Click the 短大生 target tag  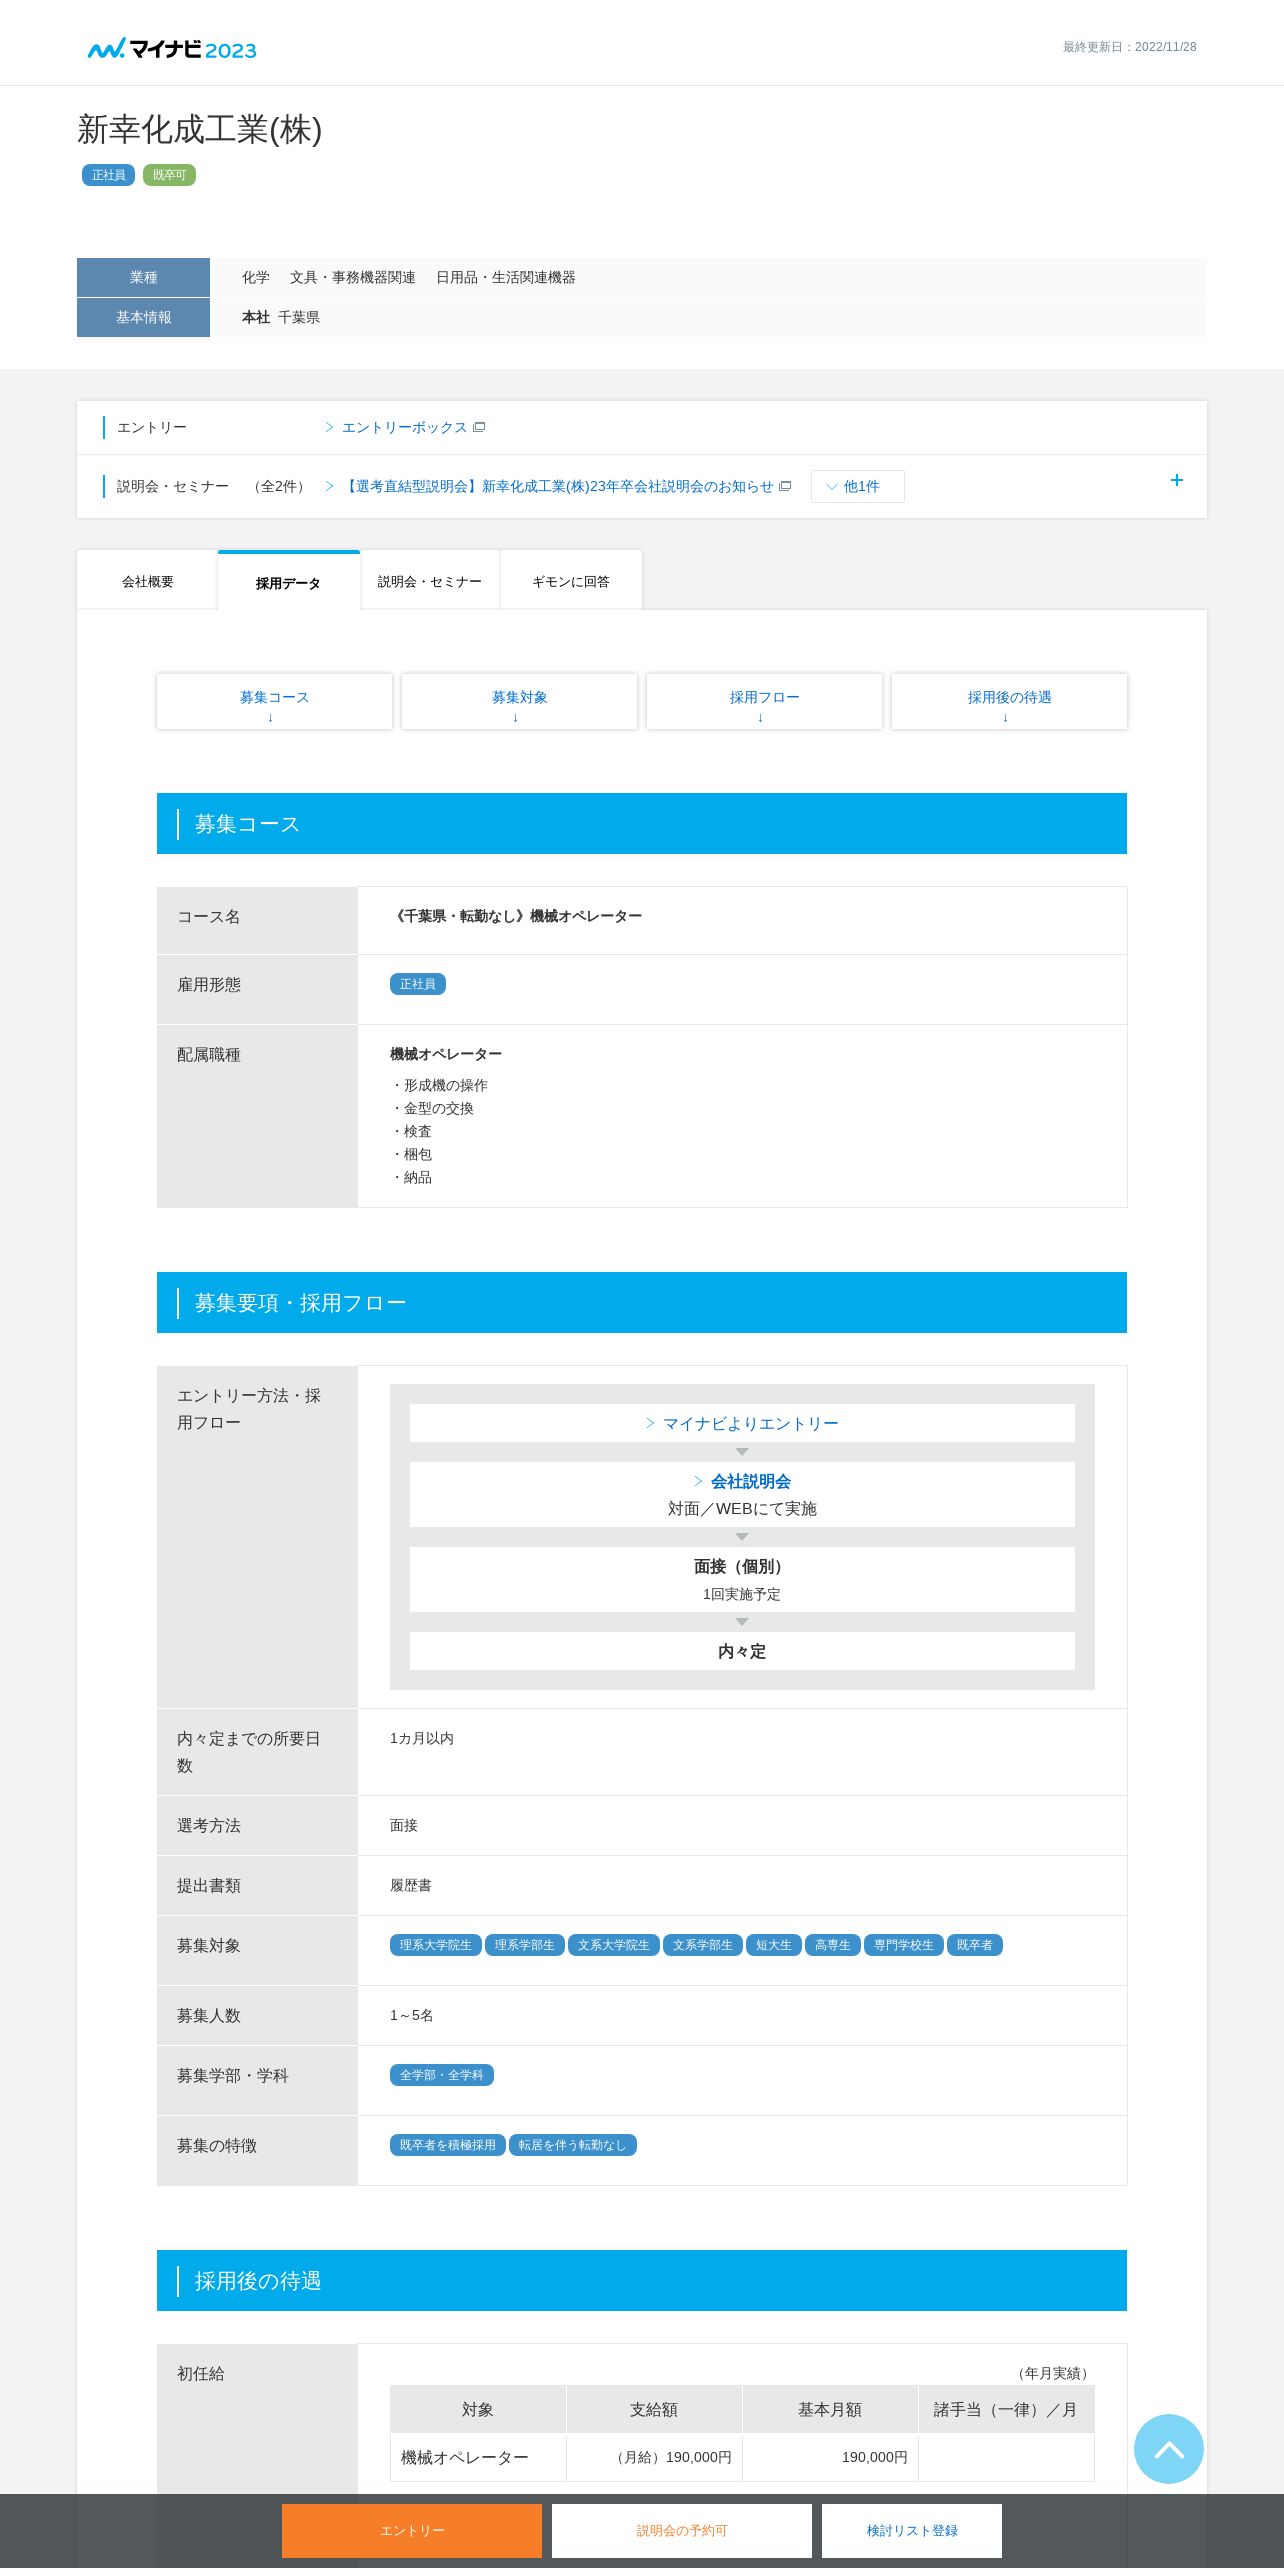[x=773, y=1945]
